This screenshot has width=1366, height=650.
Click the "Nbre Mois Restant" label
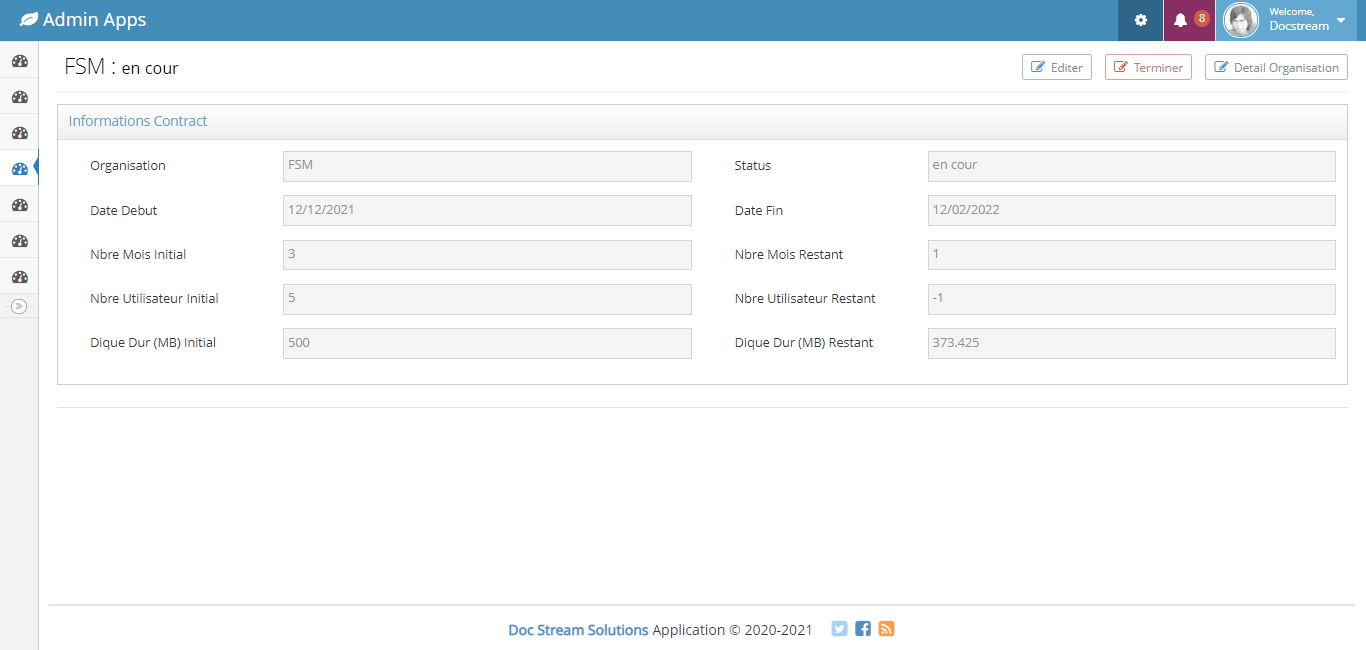(x=789, y=254)
